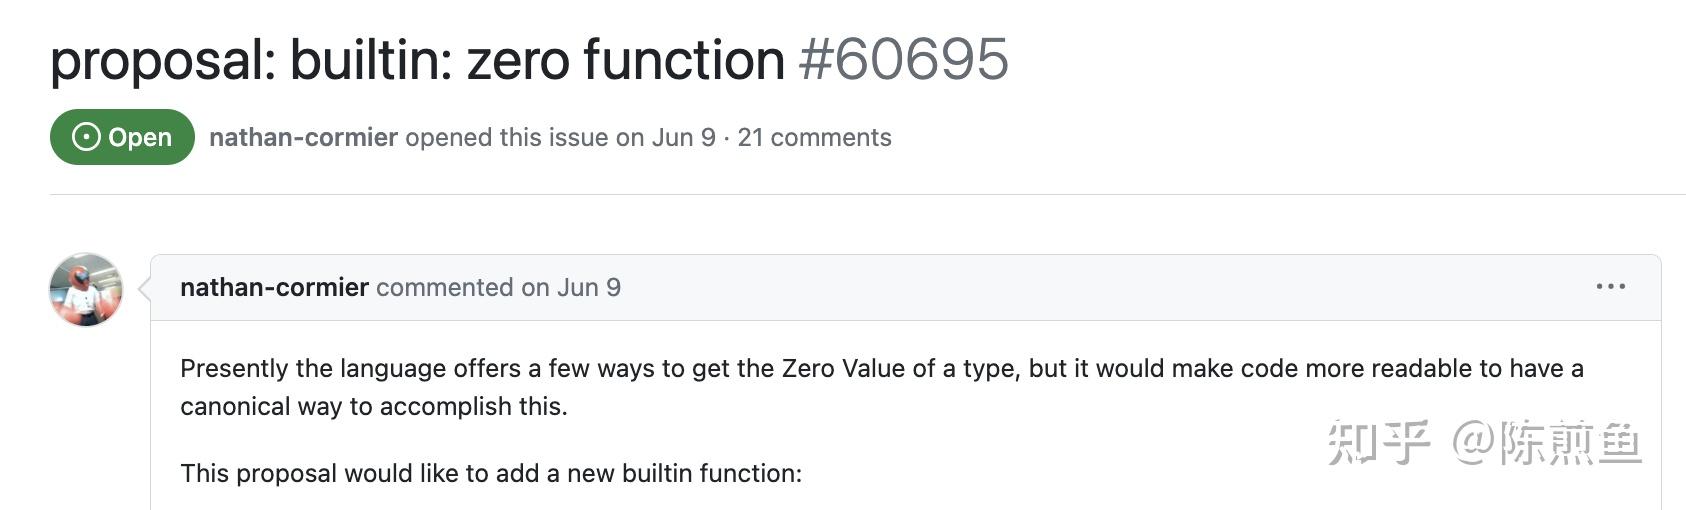Click the "opened this issue on Jun 9" text
This screenshot has height=510, width=1686.
pyautogui.click(x=560, y=137)
